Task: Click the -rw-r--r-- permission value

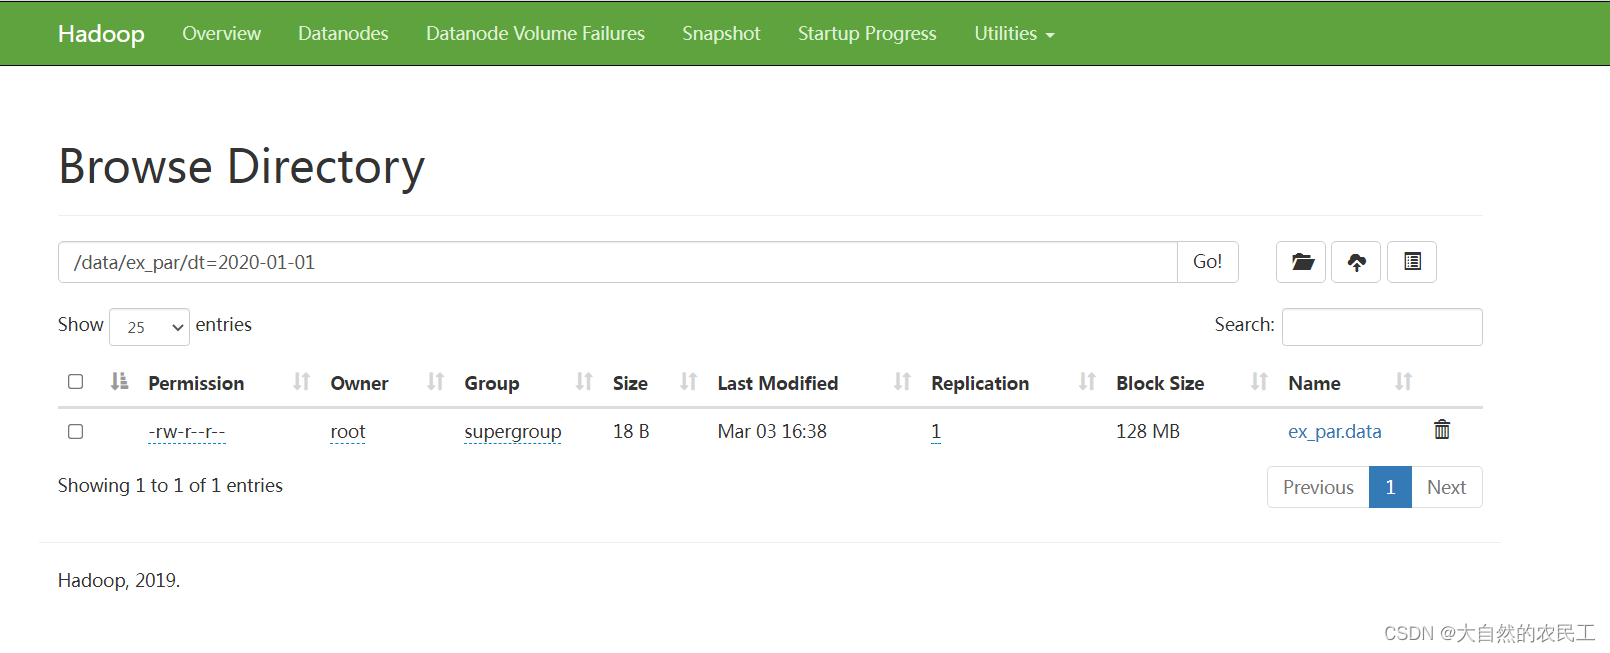Action: (x=187, y=431)
